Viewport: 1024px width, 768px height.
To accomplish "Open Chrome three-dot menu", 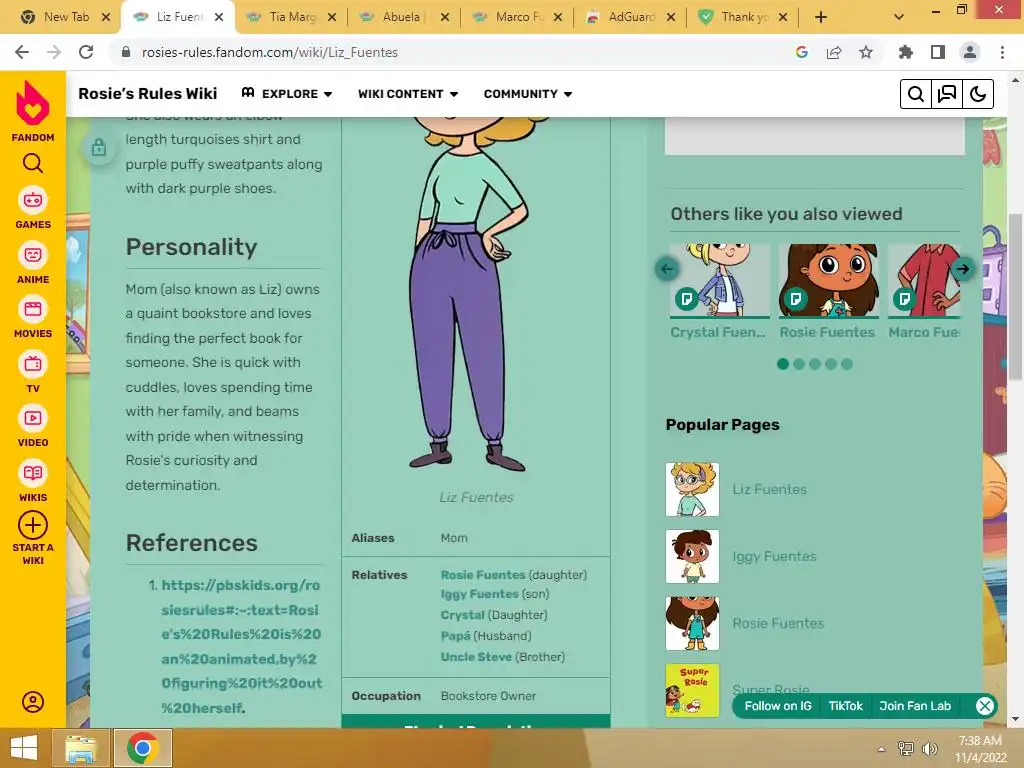I will click(x=1002, y=52).
